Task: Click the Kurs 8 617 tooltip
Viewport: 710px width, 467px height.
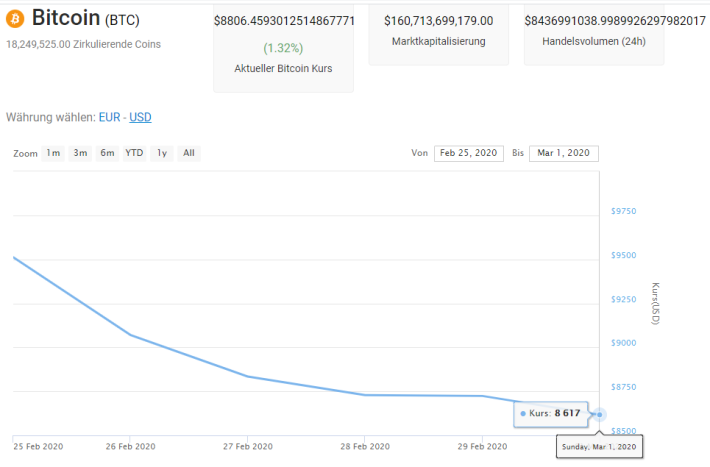Action: coord(551,414)
